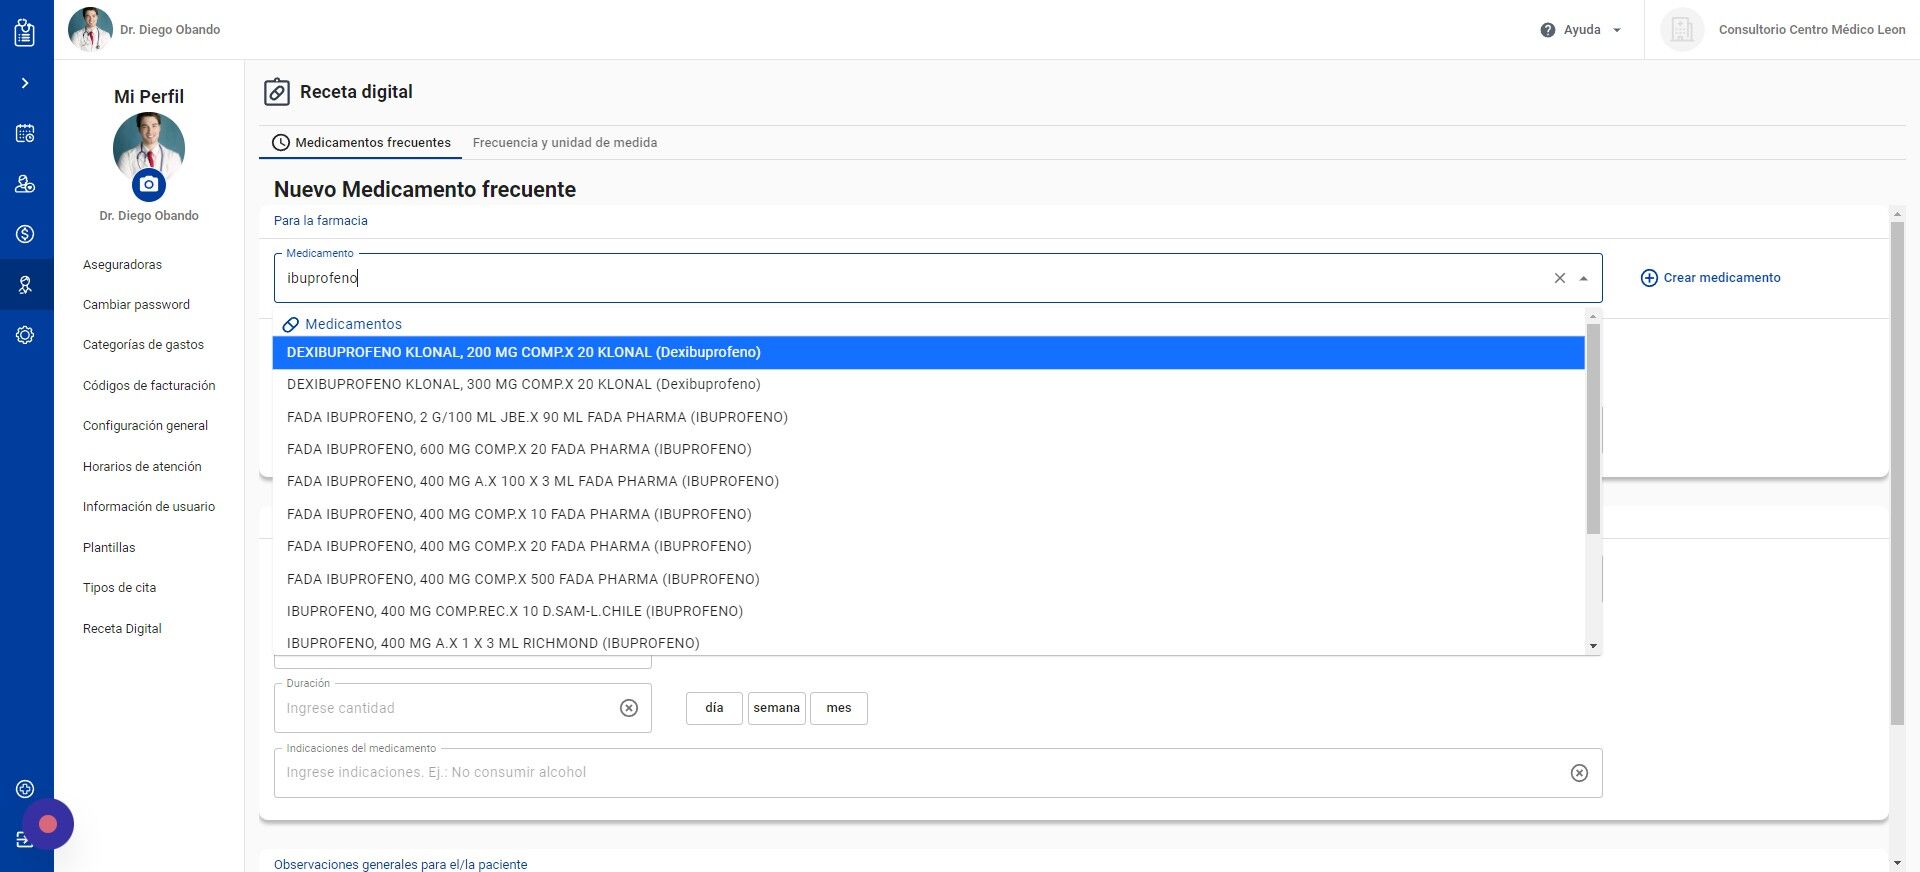This screenshot has width=1920, height=872.
Task: Clear the Medicamento field with X
Action: pos(1559,278)
